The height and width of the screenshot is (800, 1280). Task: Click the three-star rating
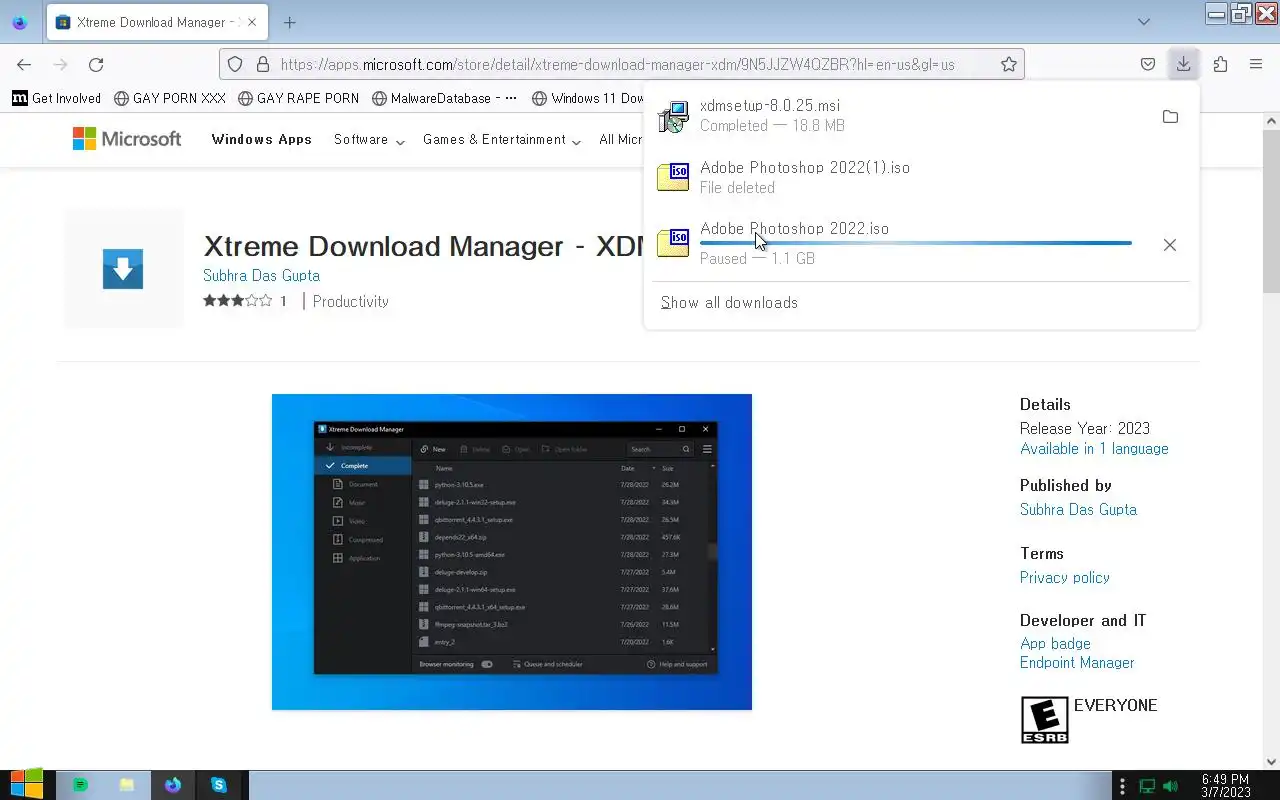click(238, 301)
